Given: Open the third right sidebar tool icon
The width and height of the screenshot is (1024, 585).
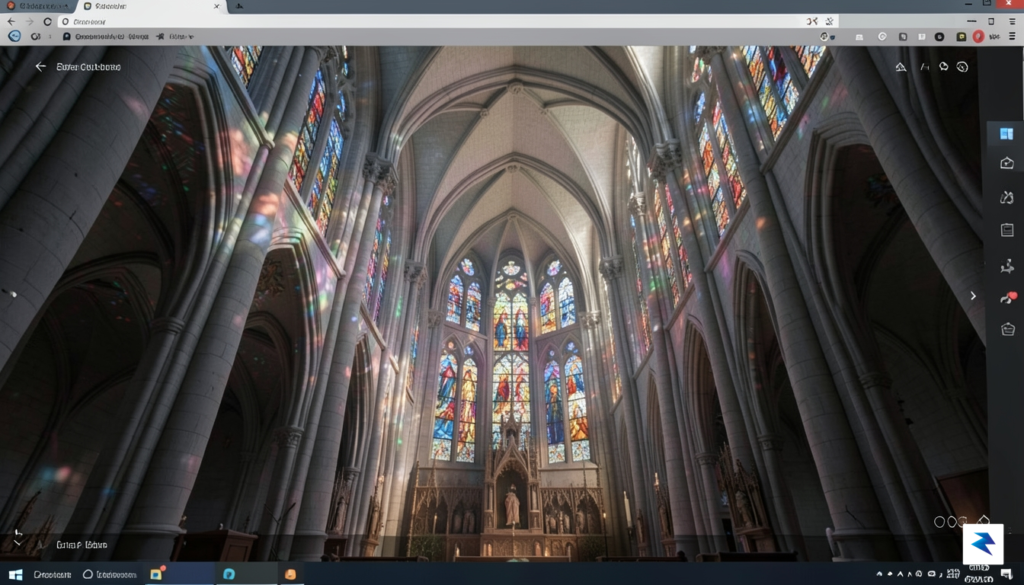Looking at the screenshot, I should pyautogui.click(x=1006, y=197).
